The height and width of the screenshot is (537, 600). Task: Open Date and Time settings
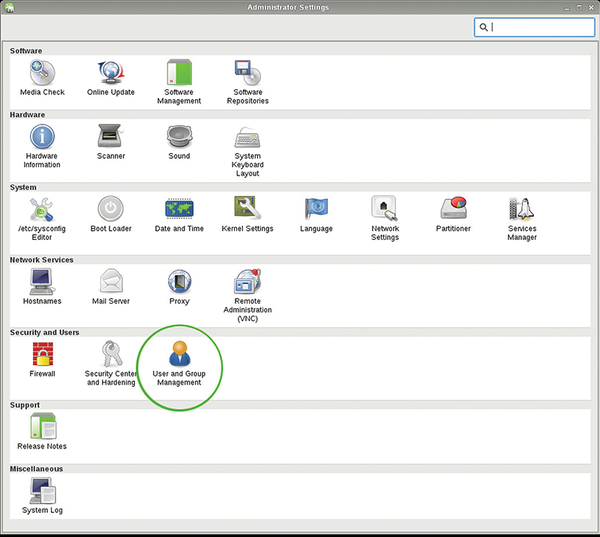[179, 215]
